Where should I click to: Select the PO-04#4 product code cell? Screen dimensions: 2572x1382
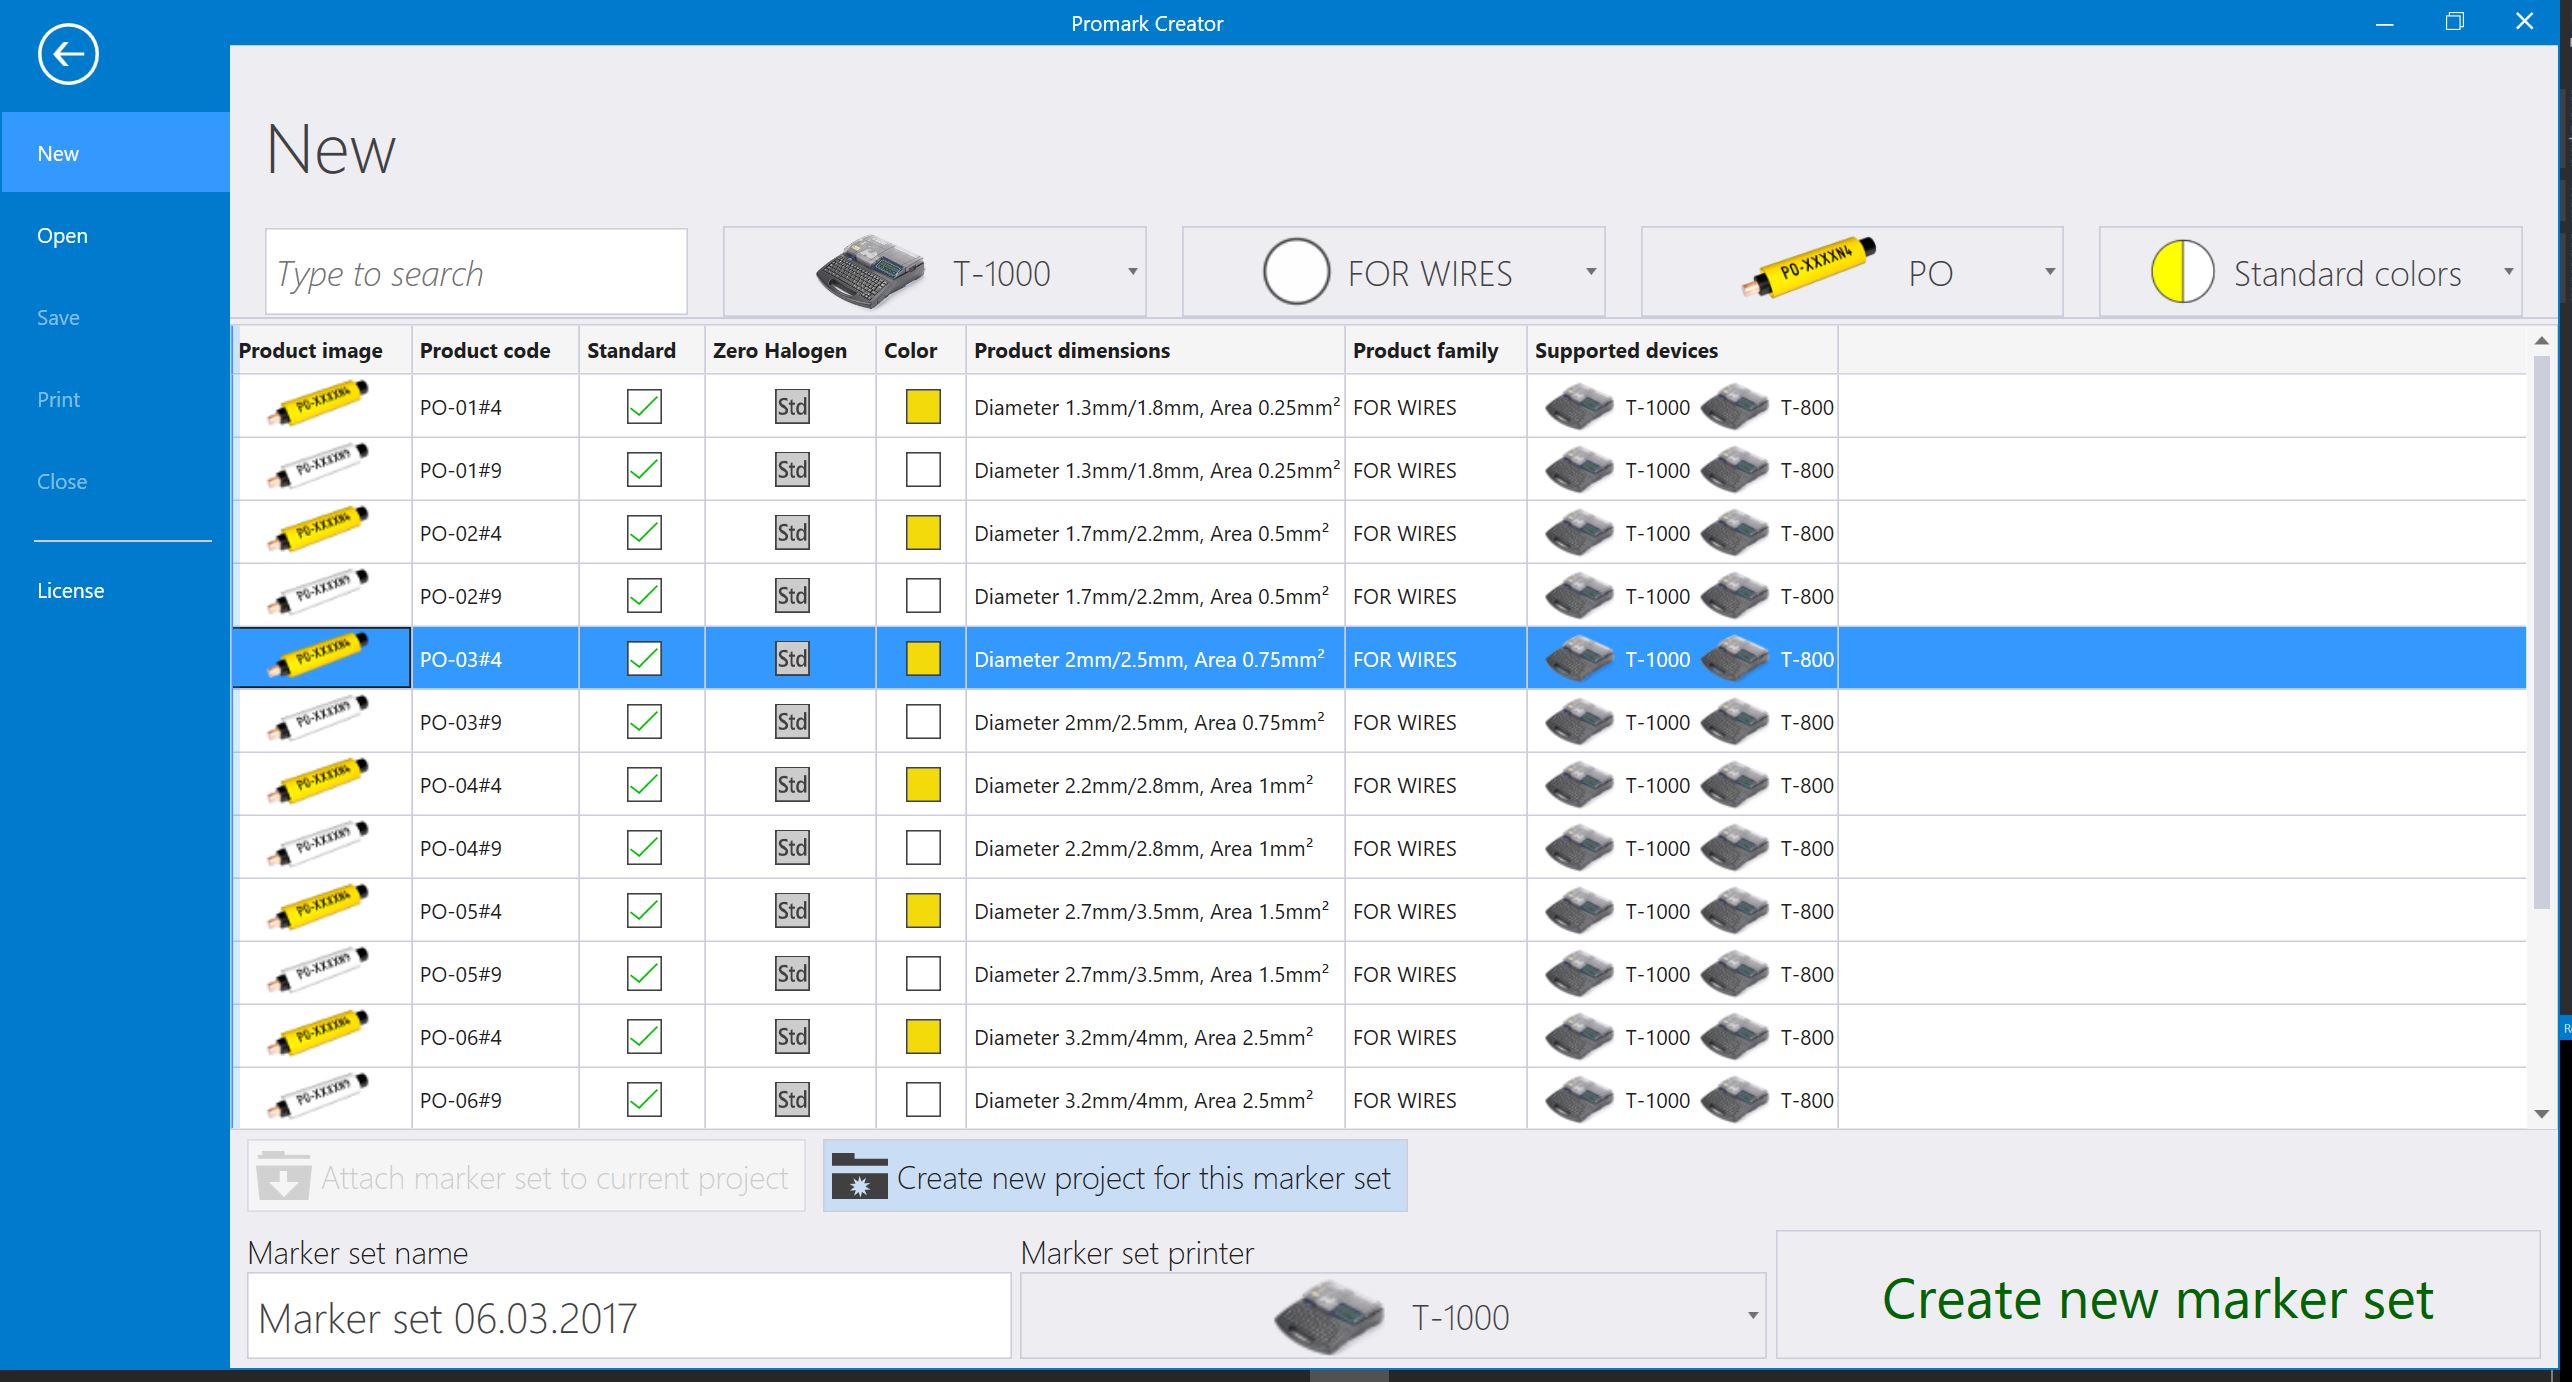click(x=495, y=785)
